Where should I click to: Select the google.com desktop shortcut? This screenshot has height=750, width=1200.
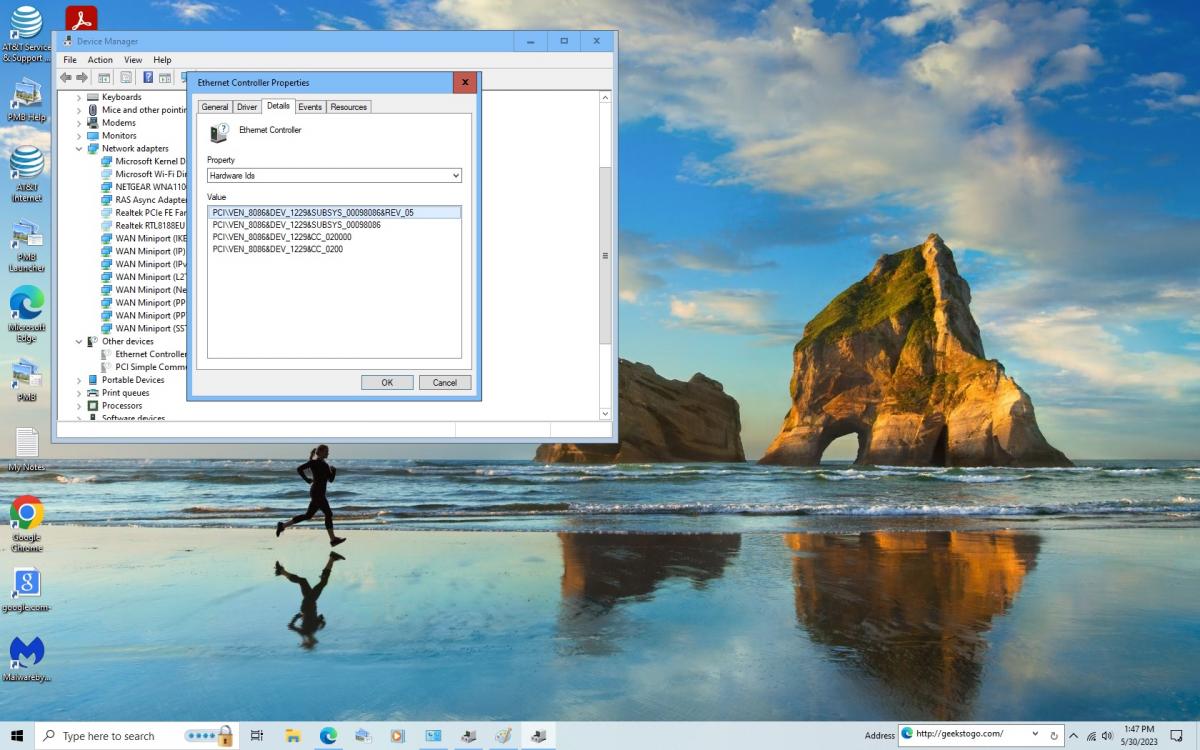click(27, 589)
